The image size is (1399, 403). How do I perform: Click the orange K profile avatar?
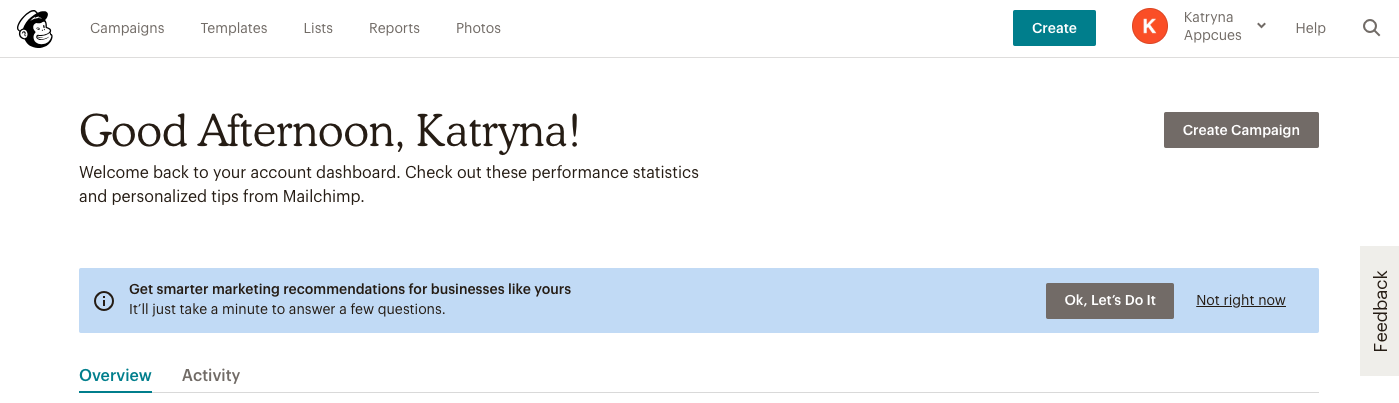coord(1150,27)
